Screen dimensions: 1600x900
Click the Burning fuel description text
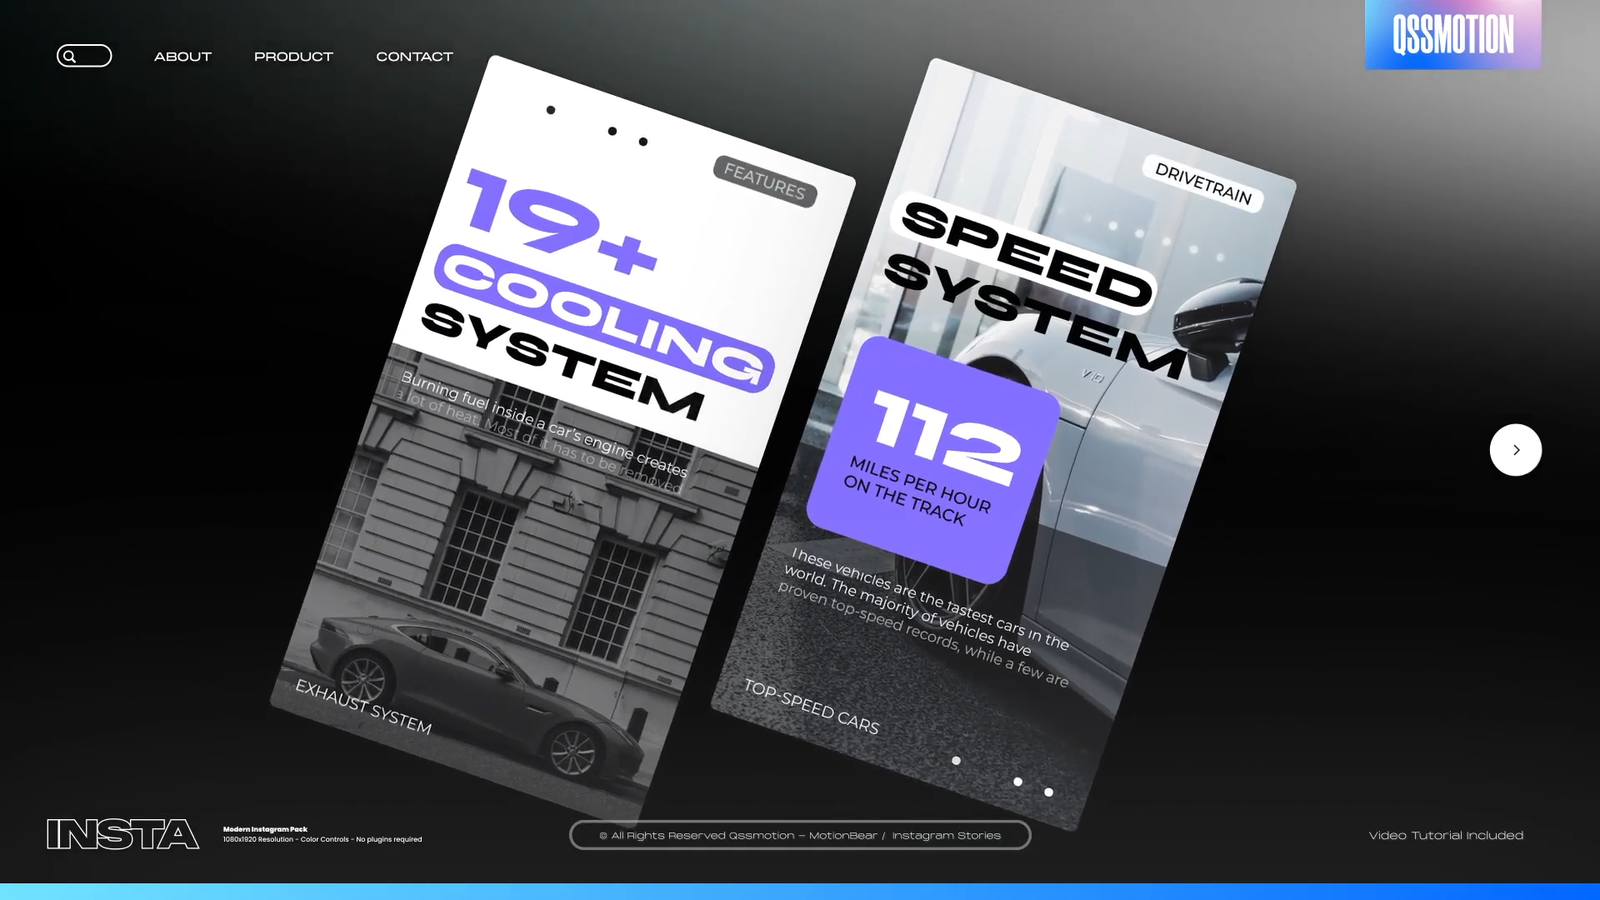[x=543, y=431]
